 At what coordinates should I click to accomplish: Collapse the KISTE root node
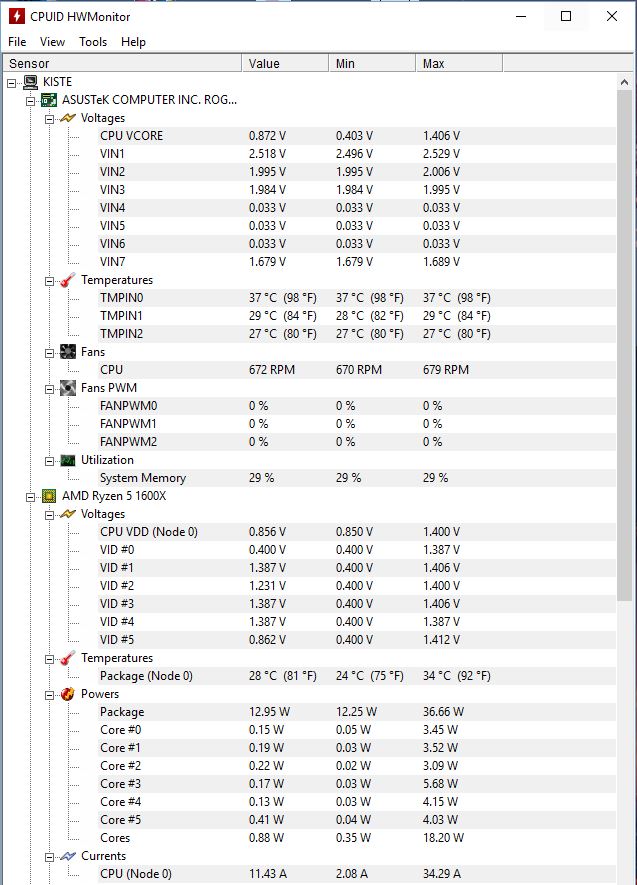(x=12, y=84)
